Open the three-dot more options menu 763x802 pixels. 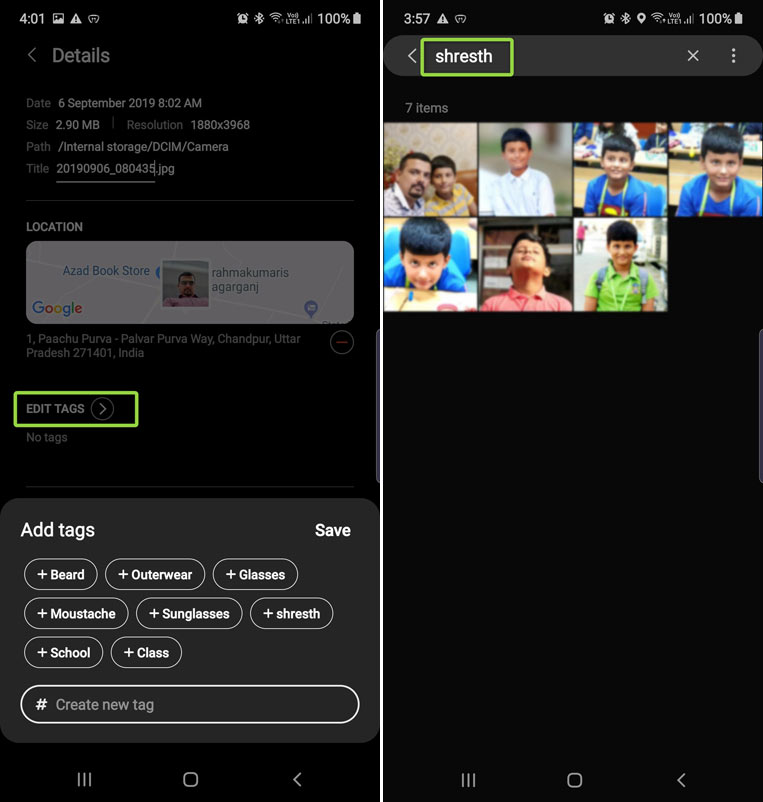[x=733, y=56]
